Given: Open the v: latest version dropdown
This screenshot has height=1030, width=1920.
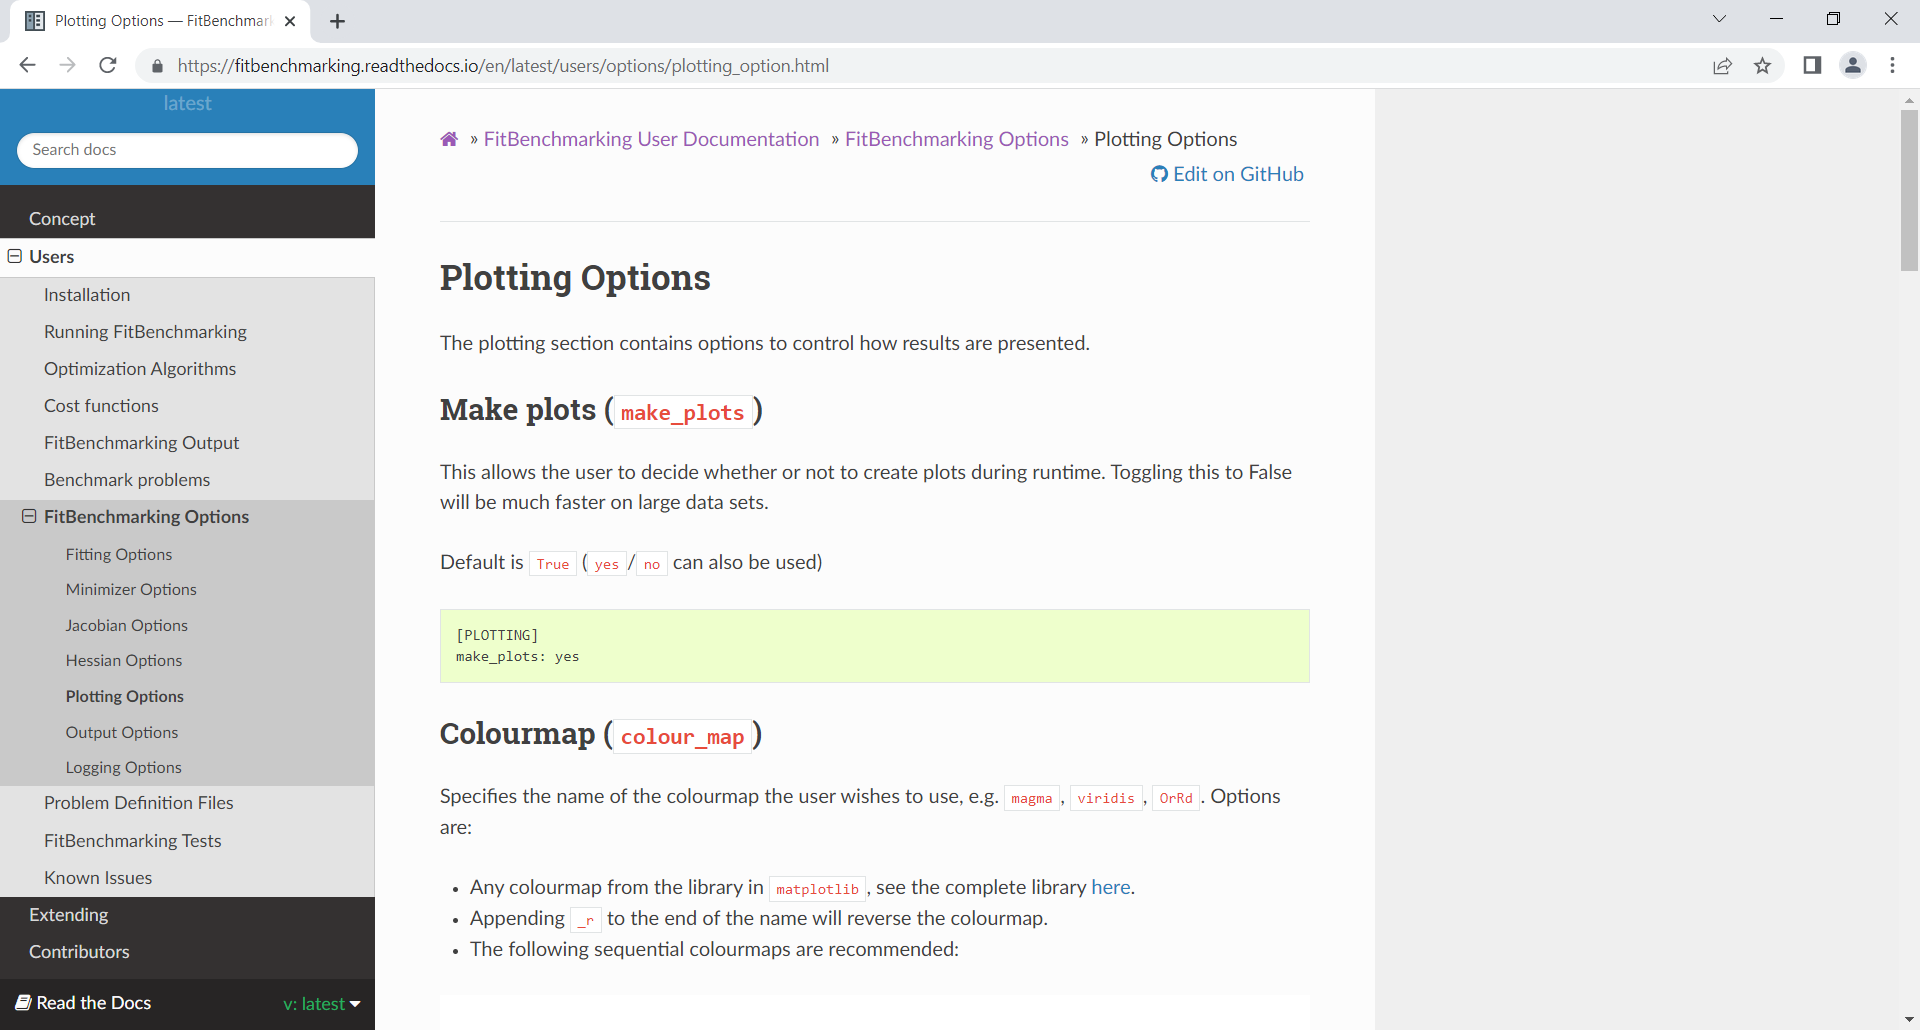Looking at the screenshot, I should (321, 1003).
